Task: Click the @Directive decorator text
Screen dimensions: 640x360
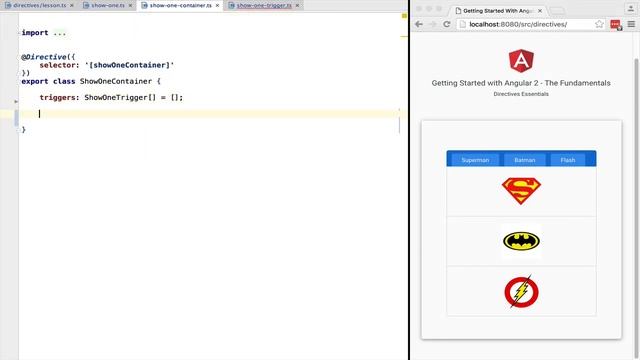Action: pyautogui.click(x=44, y=57)
